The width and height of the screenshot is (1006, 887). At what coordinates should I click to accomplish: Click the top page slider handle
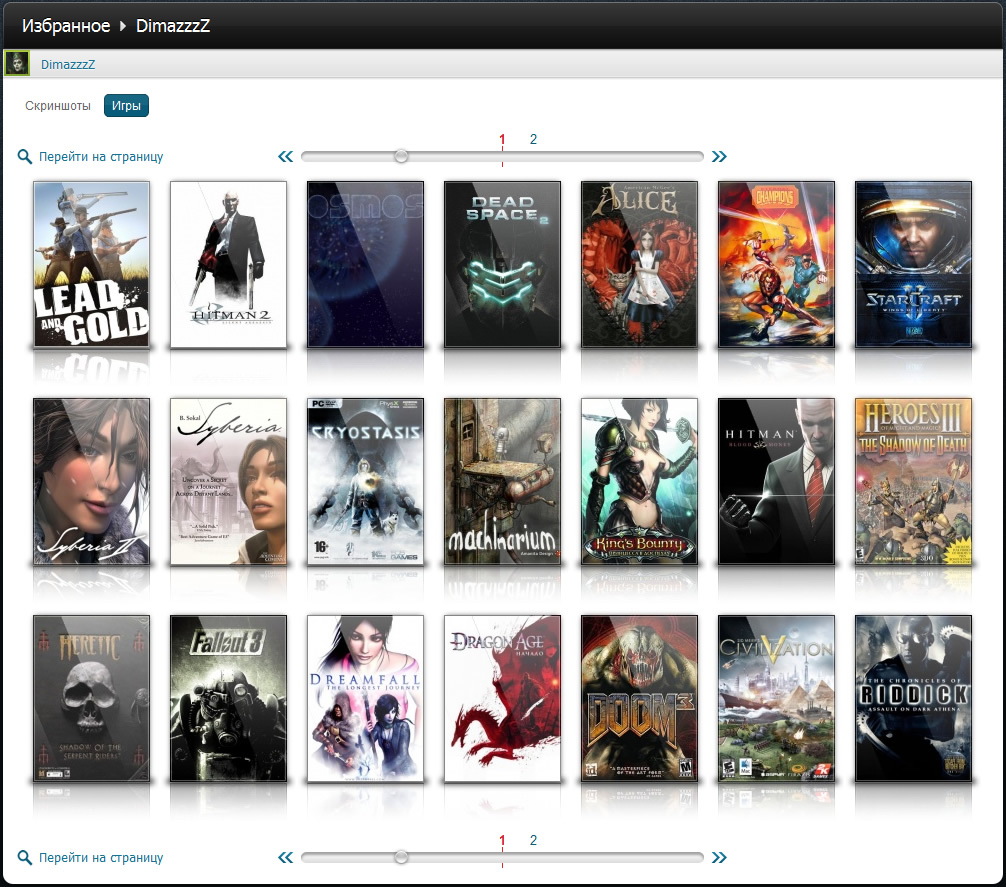[x=401, y=156]
